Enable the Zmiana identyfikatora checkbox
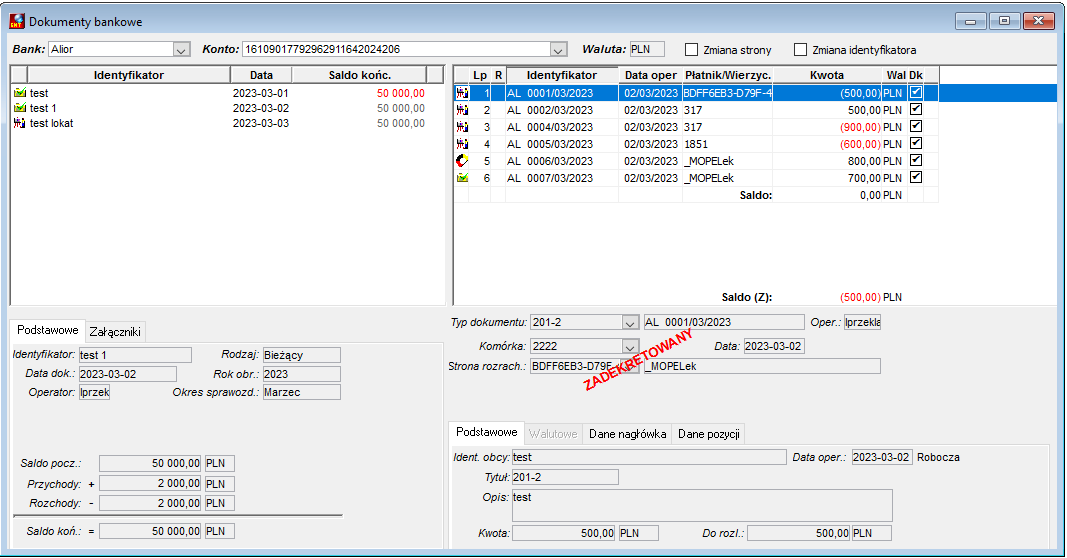The image size is (1067, 558). pos(800,50)
